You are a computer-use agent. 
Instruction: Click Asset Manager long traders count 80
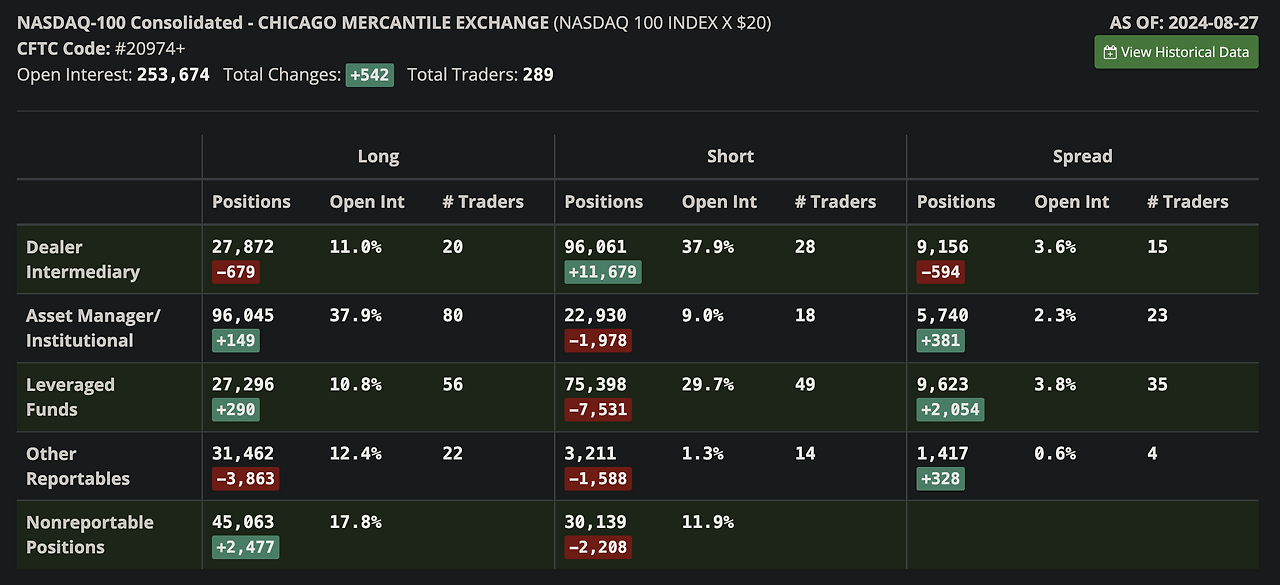[452, 315]
